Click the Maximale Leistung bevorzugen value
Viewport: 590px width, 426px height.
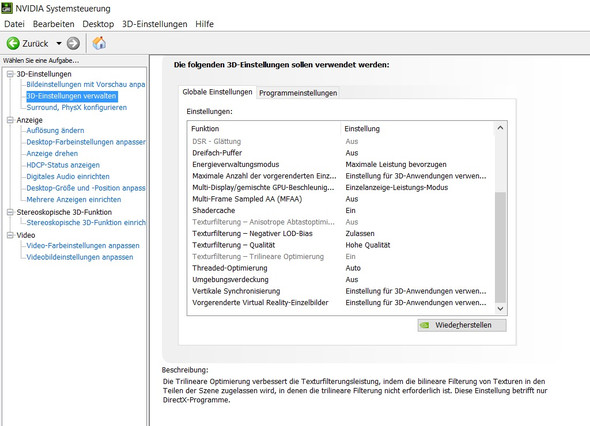click(x=396, y=164)
